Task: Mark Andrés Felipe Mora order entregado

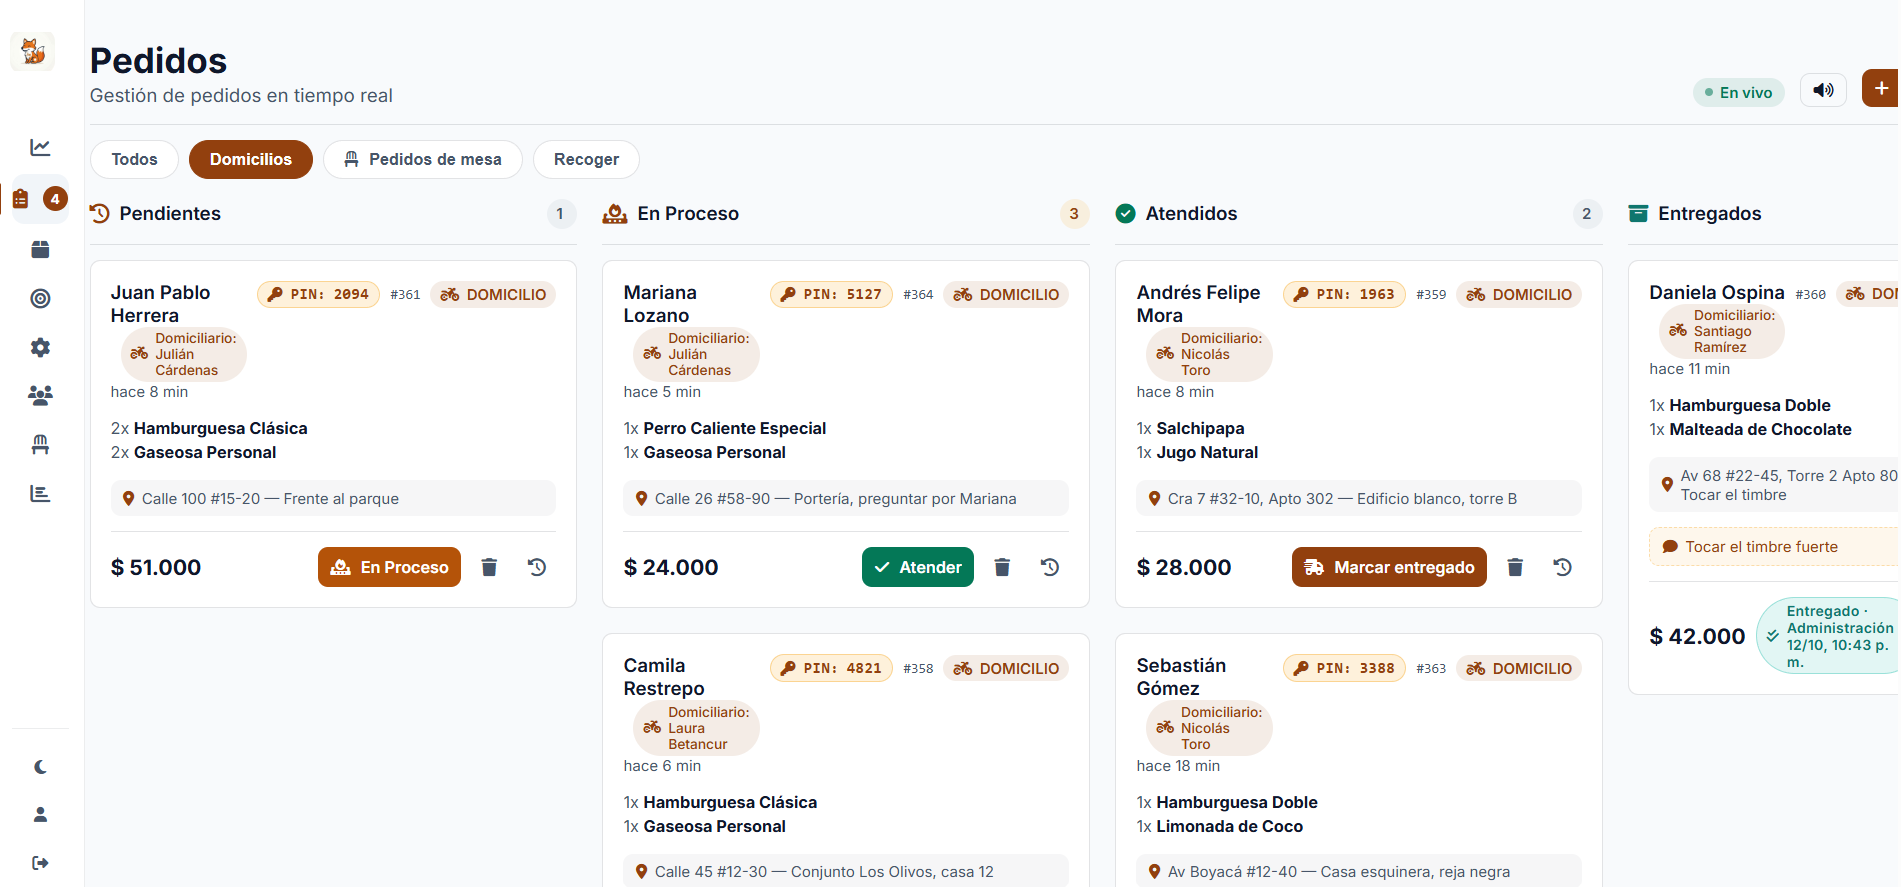Action: (1389, 567)
